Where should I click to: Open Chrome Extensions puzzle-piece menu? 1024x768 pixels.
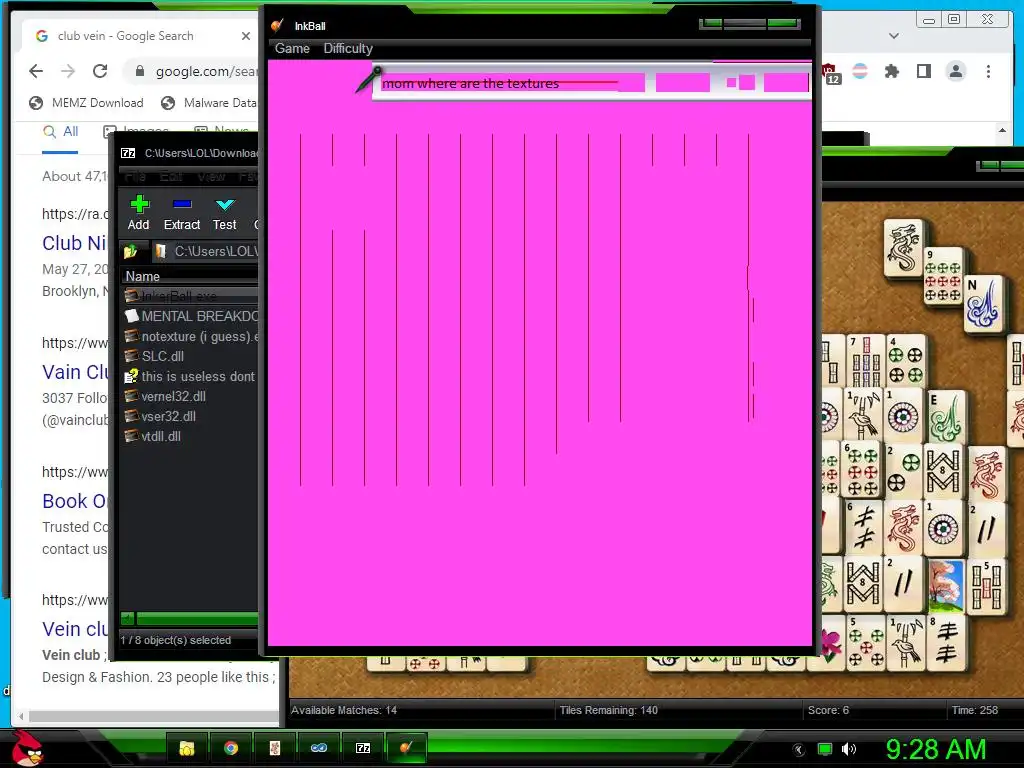pyautogui.click(x=891, y=71)
